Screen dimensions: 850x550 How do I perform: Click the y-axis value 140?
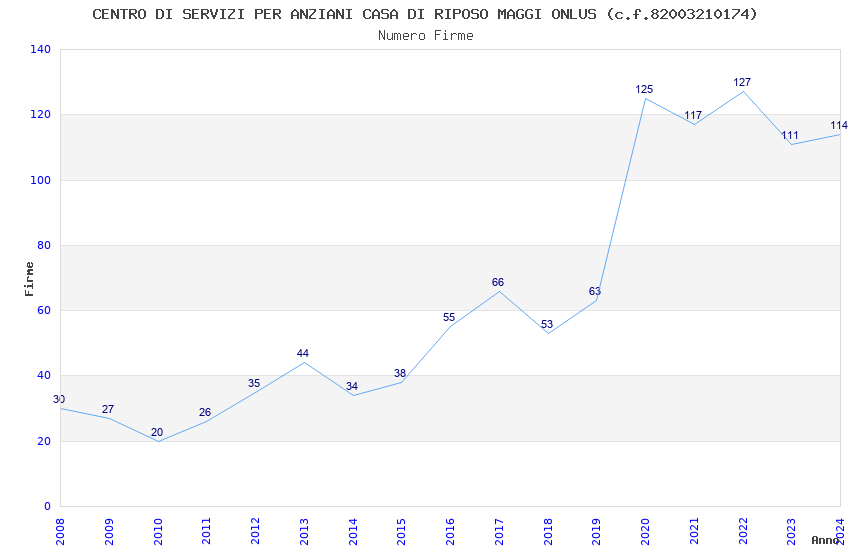pyautogui.click(x=41, y=49)
